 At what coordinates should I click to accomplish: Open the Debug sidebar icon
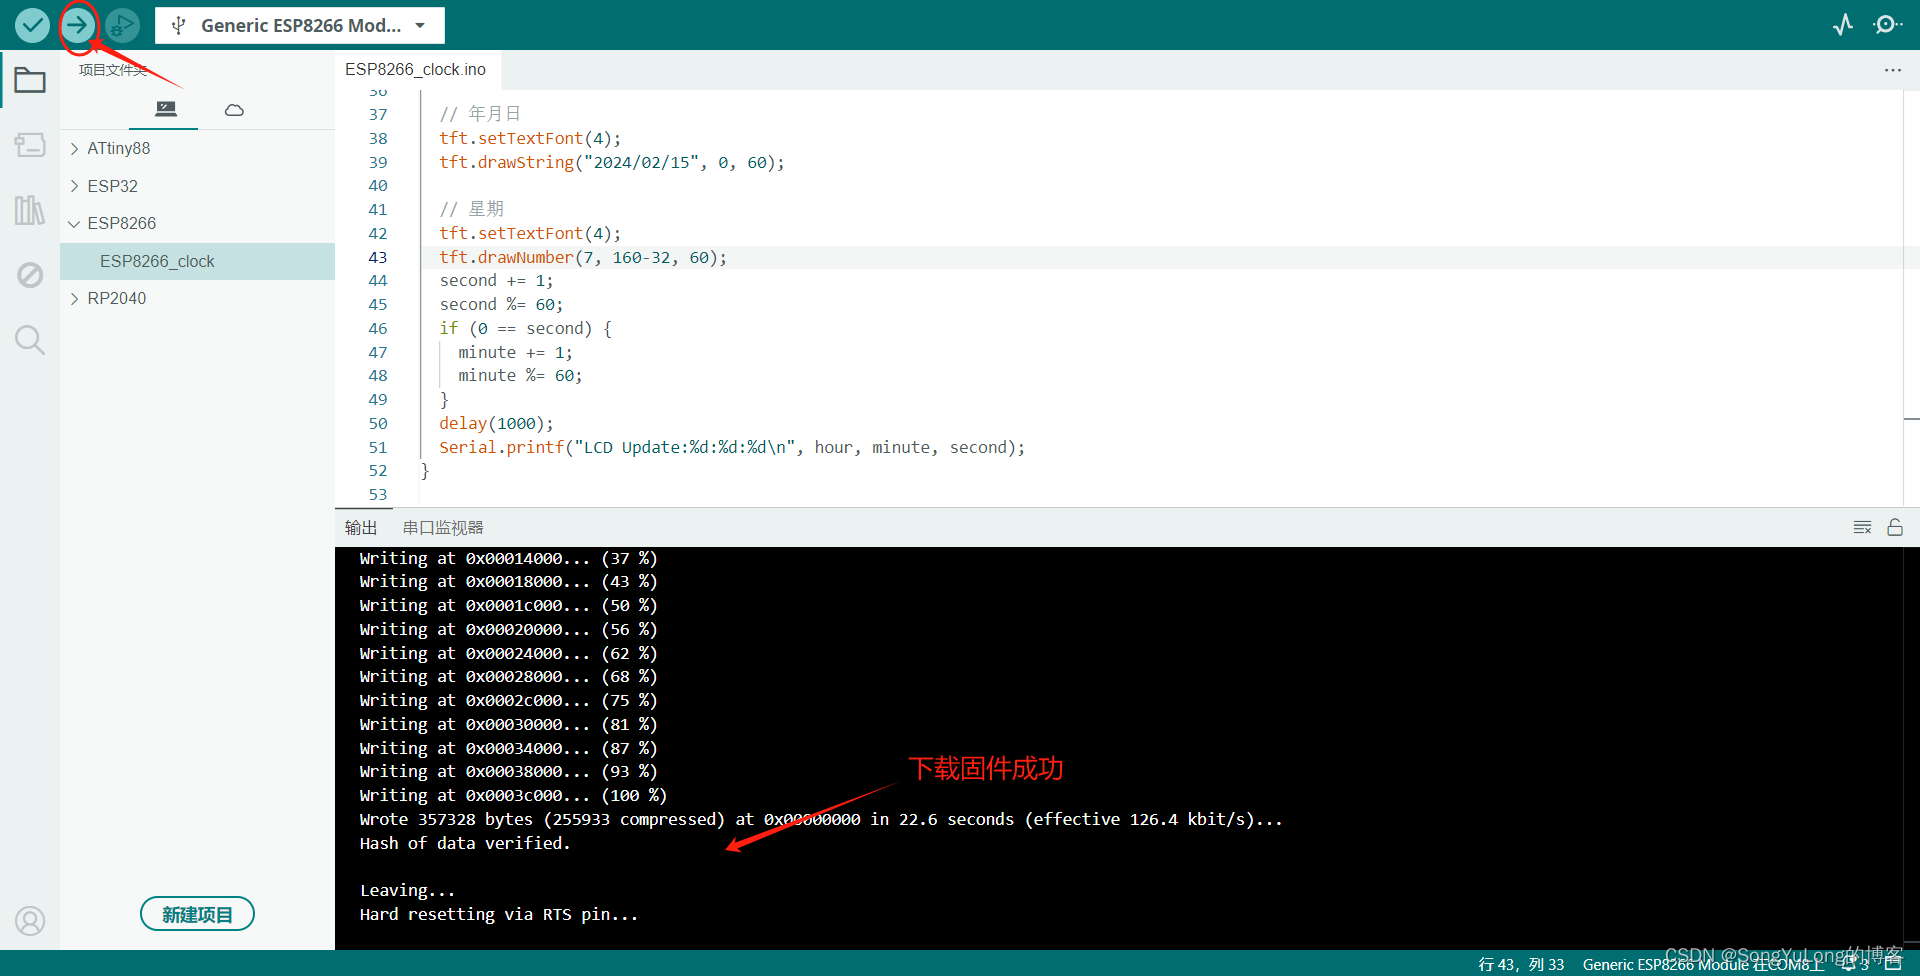click(30, 275)
